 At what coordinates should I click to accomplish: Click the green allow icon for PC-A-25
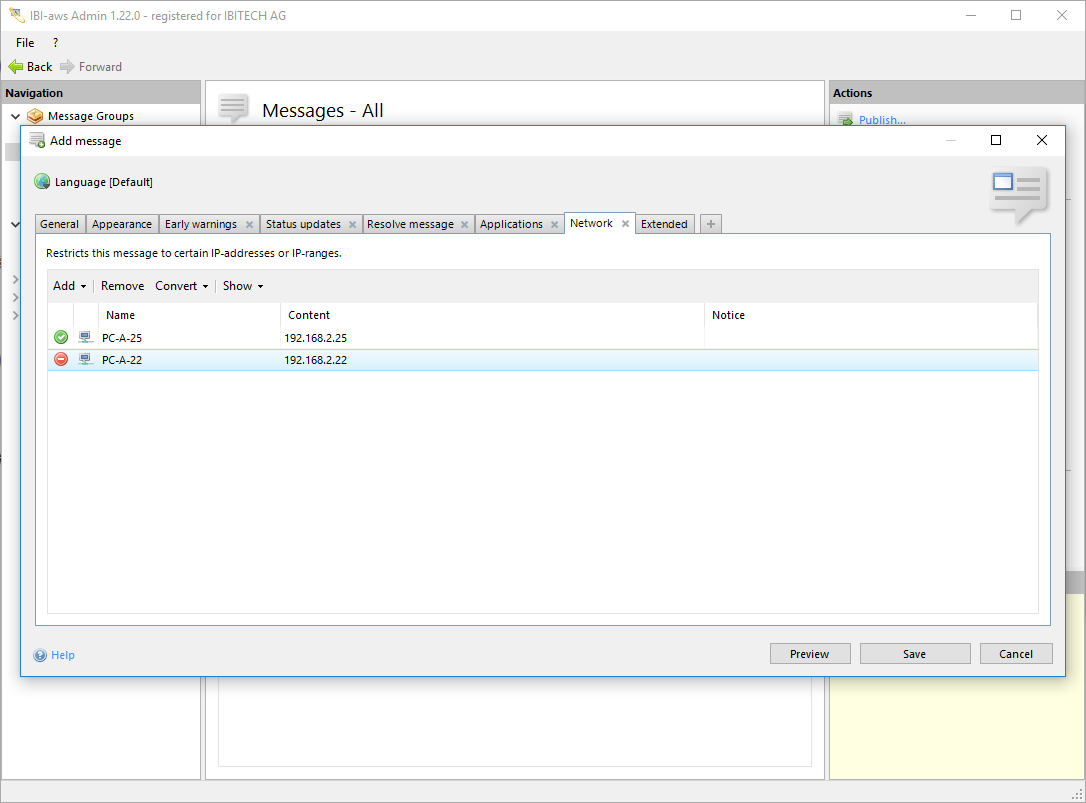click(61, 338)
